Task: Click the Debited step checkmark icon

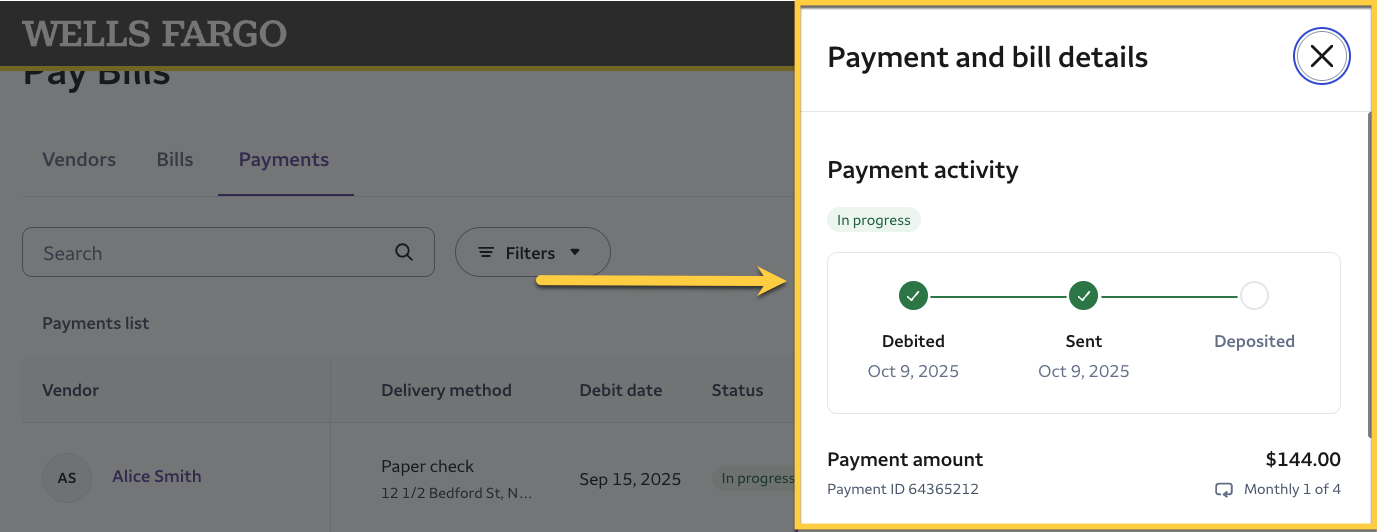Action: coord(913,296)
